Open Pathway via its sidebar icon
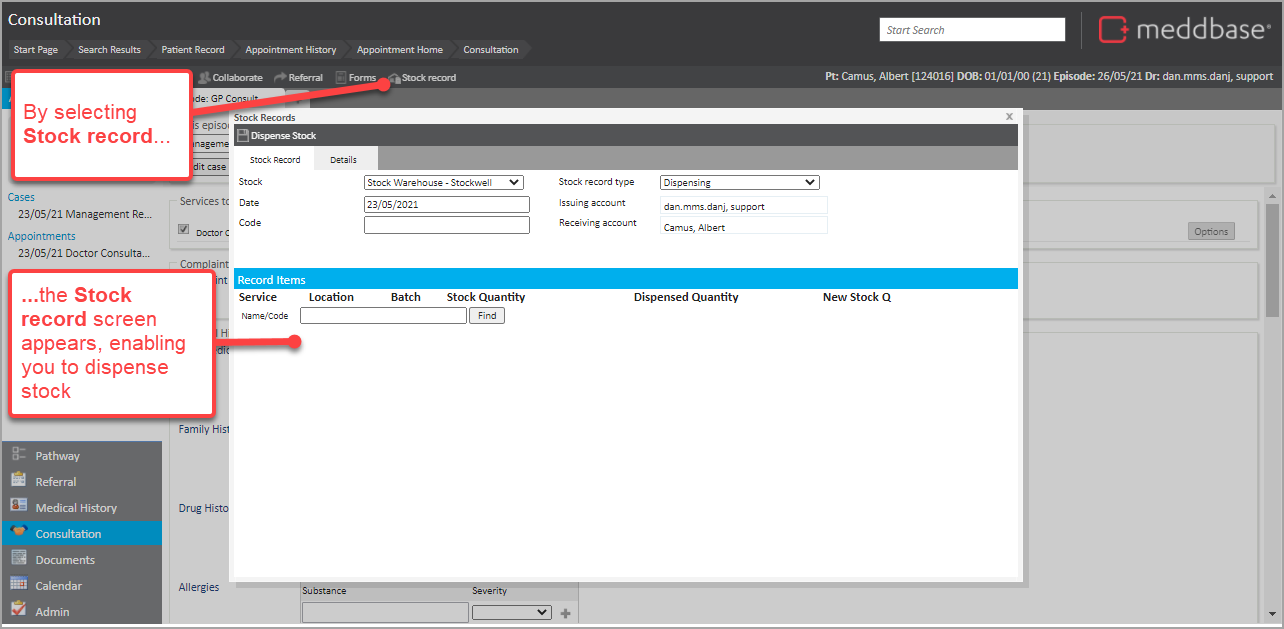Image resolution: width=1284 pixels, height=629 pixels. [x=19, y=455]
